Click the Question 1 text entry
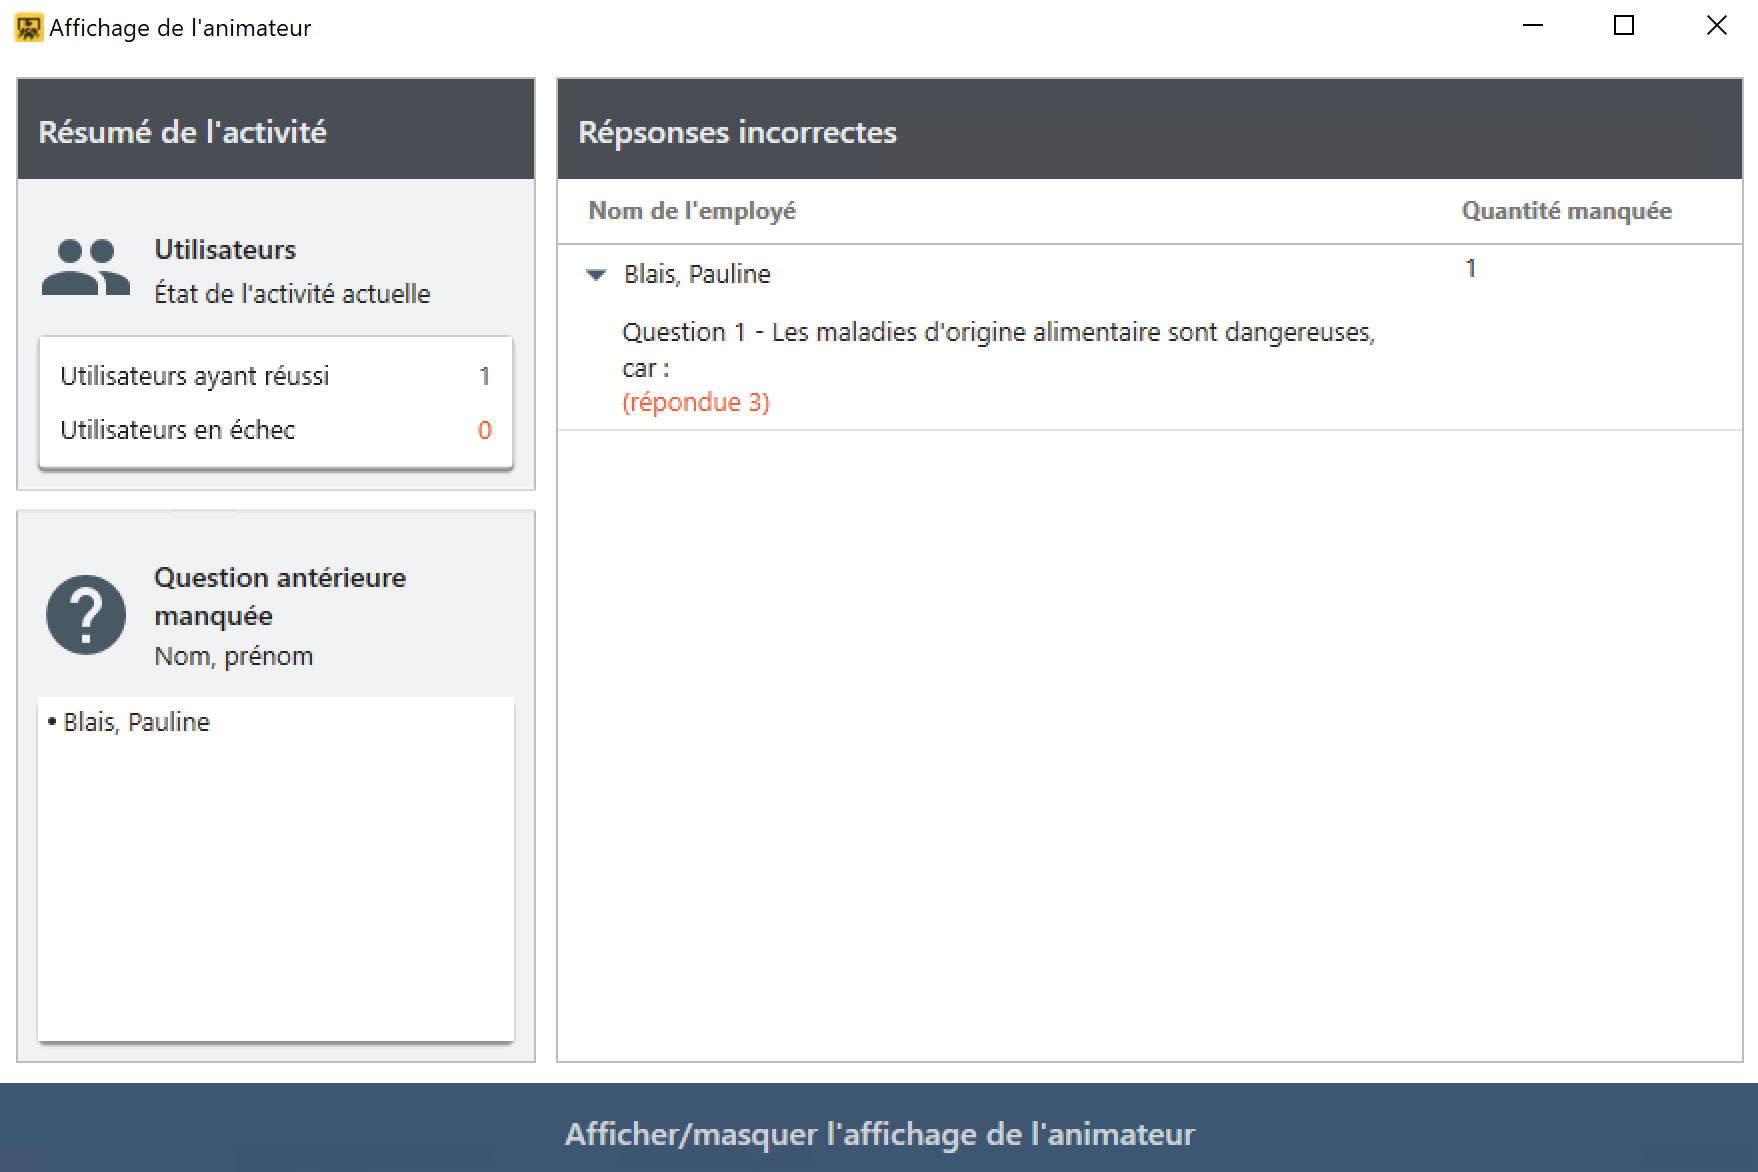The width and height of the screenshot is (1758, 1172). tap(998, 350)
